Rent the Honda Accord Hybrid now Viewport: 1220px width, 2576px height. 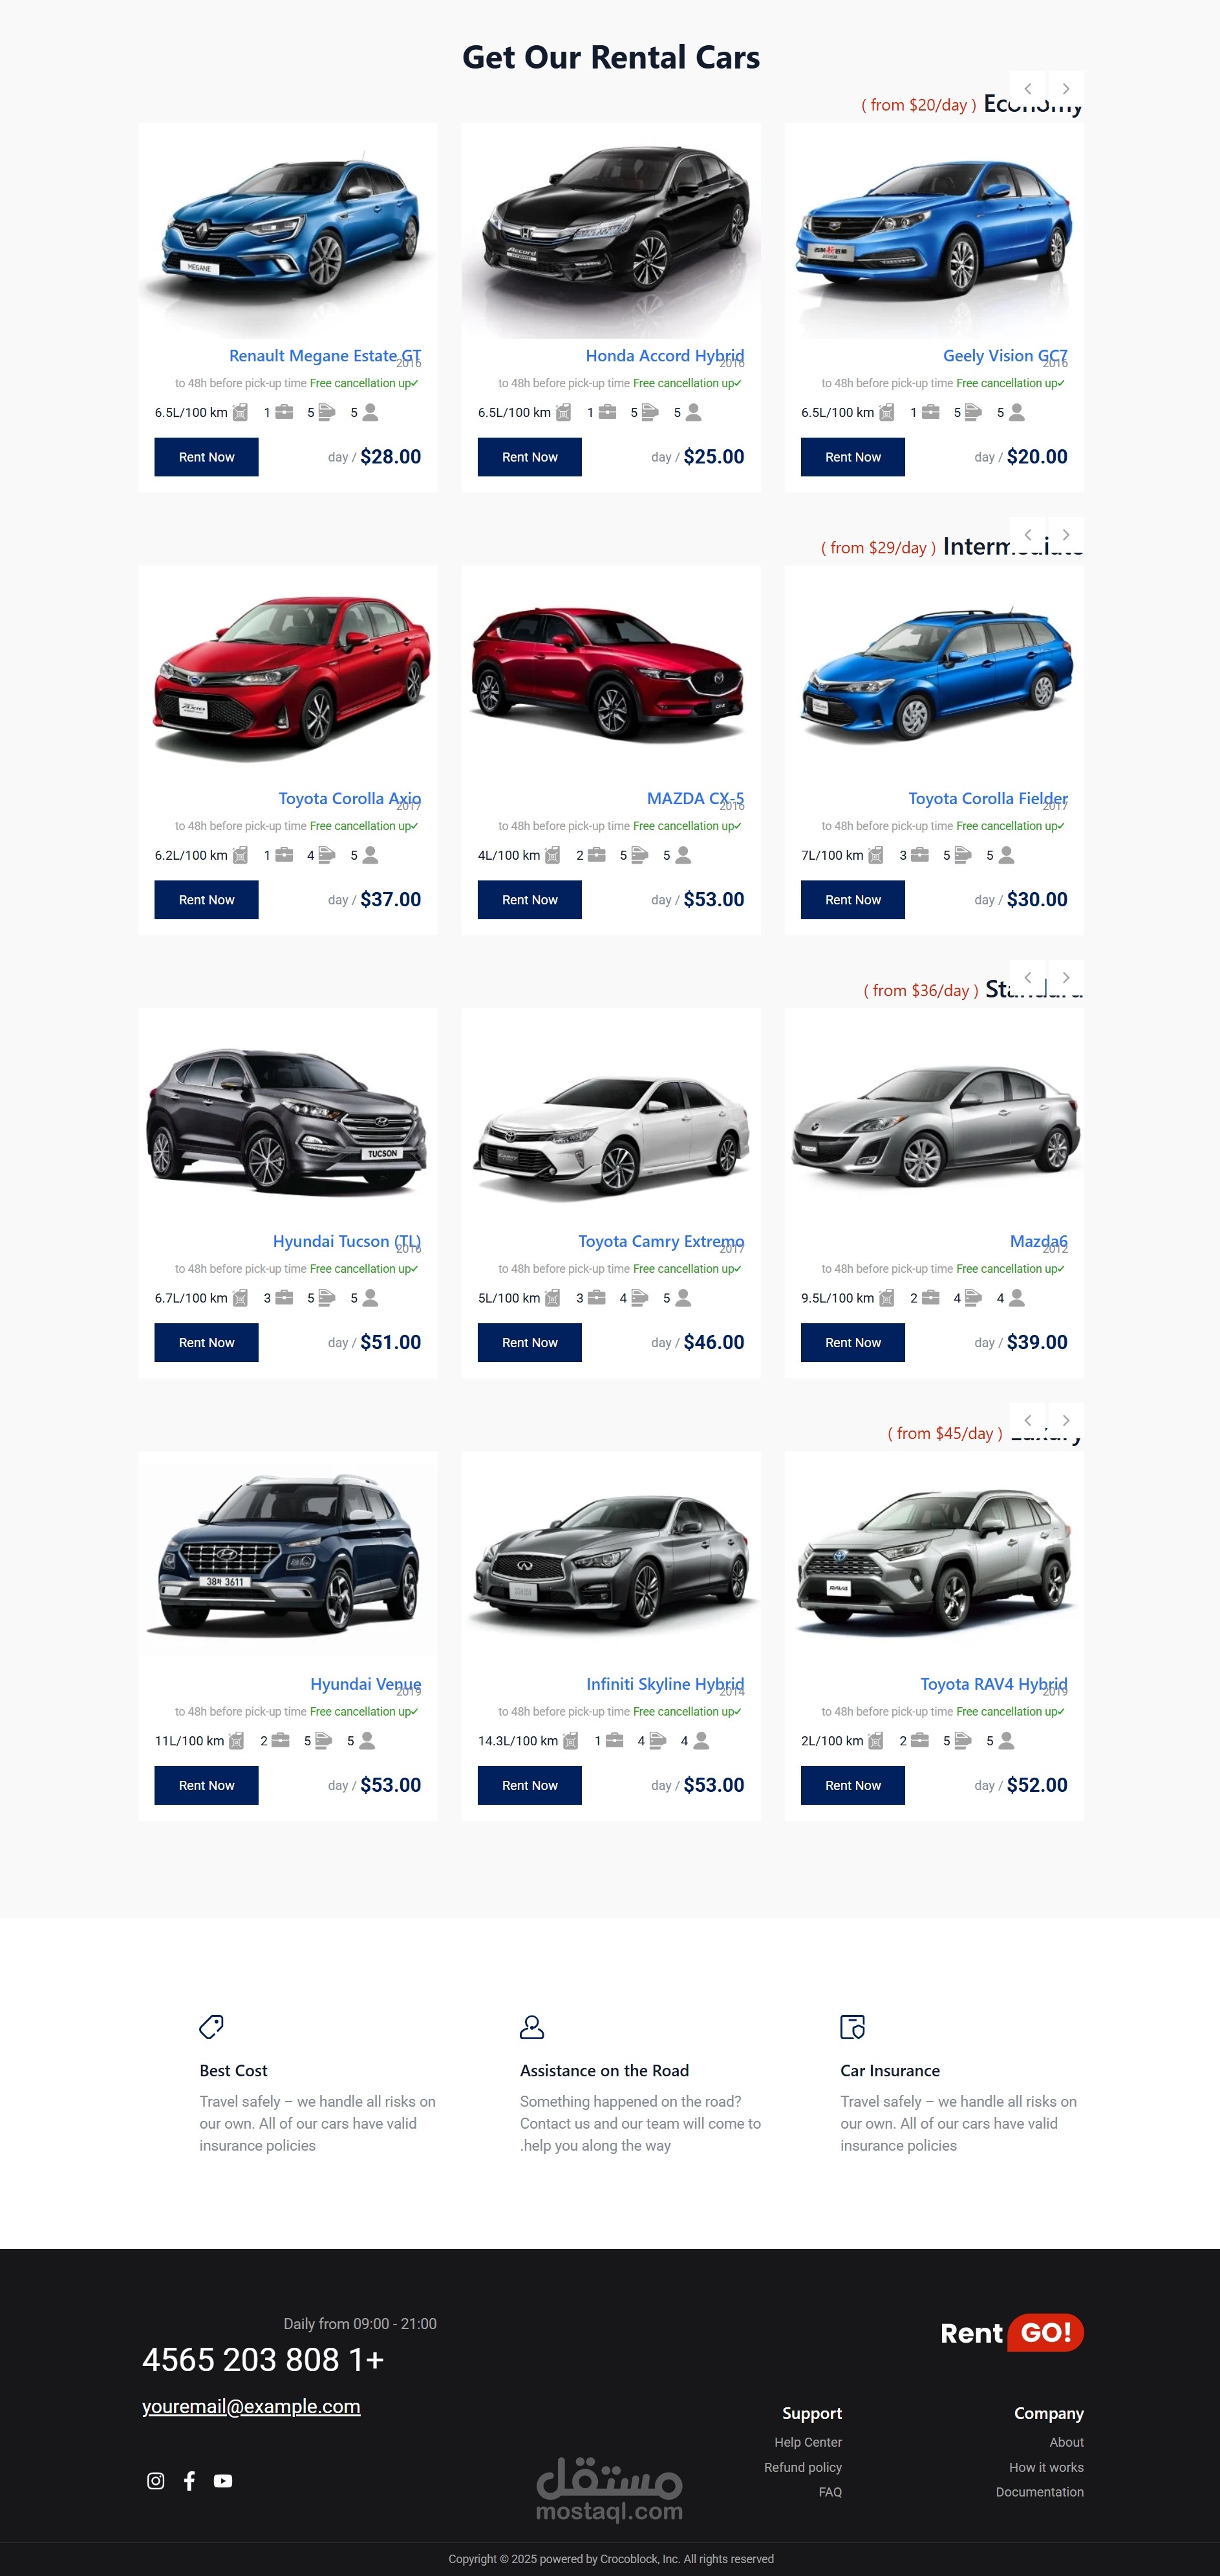click(529, 457)
